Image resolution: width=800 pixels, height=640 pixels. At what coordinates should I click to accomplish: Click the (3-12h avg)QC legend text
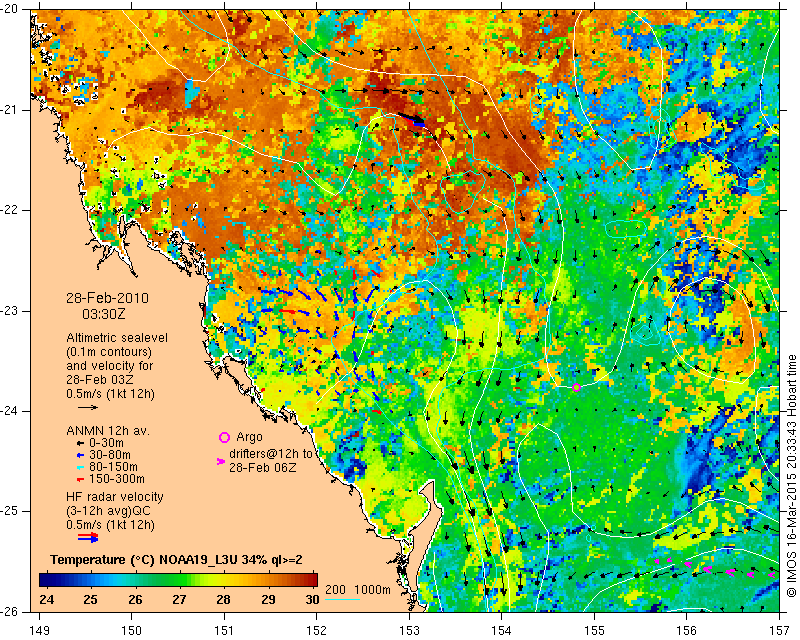(108, 510)
